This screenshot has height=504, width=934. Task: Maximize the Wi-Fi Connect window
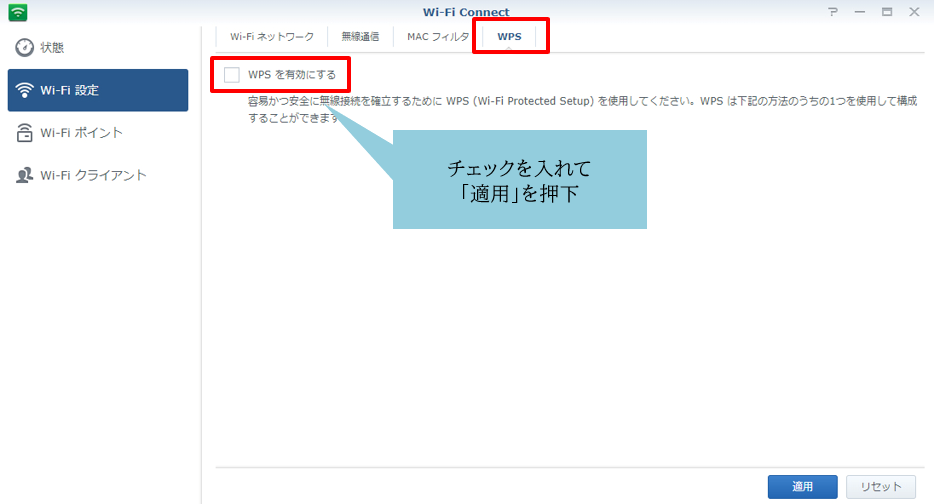coord(886,11)
